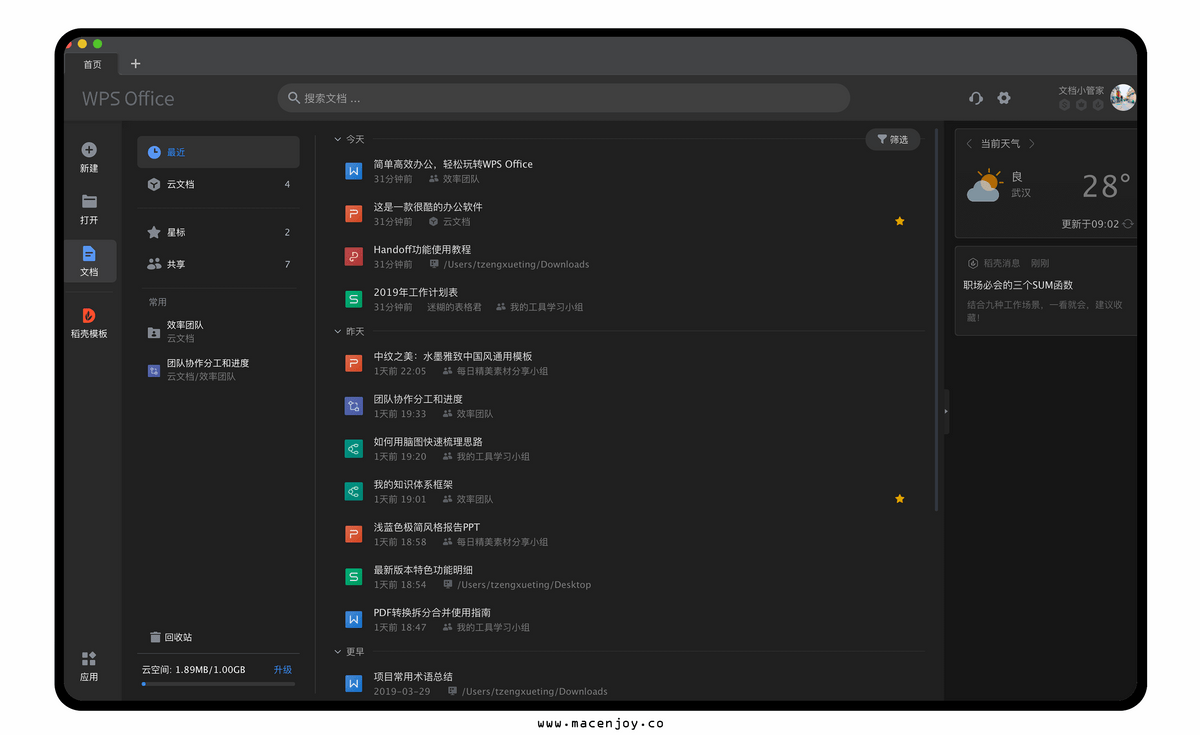
Task: Click Word icon of 项目常用术语总结
Action: pos(353,684)
